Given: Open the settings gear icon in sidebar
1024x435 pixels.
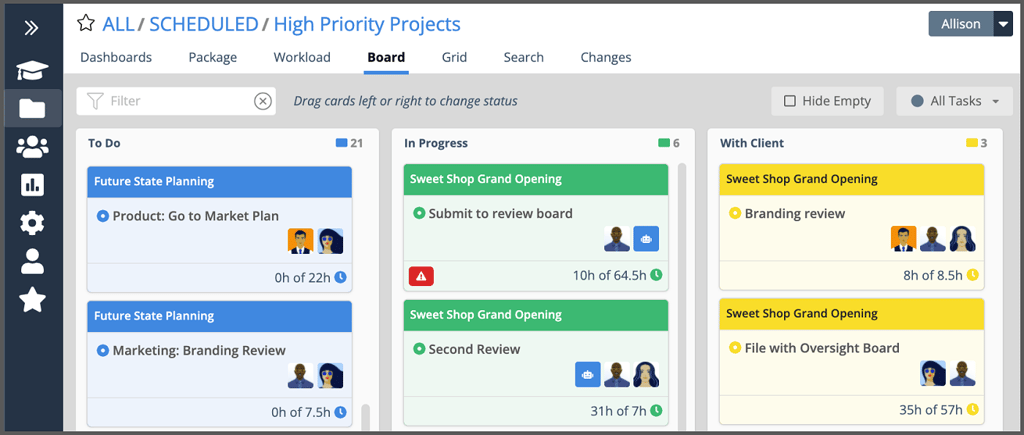Looking at the screenshot, I should (x=32, y=224).
